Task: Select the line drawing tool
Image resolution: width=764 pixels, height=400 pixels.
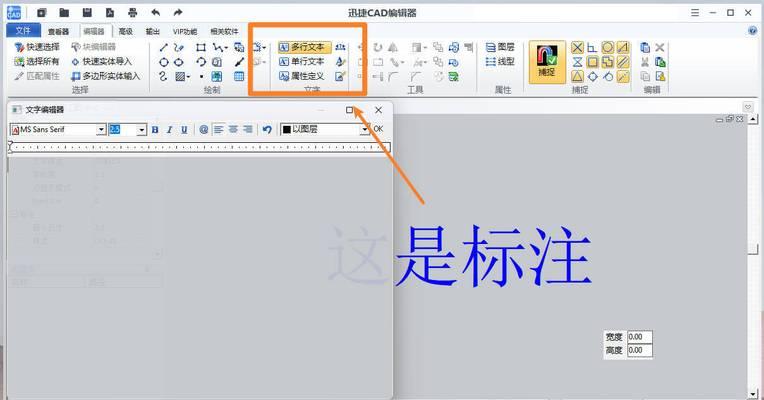Action: (x=164, y=47)
